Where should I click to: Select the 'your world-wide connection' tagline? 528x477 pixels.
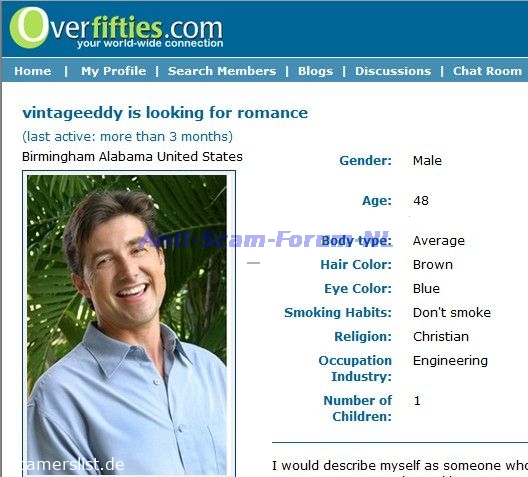point(150,43)
